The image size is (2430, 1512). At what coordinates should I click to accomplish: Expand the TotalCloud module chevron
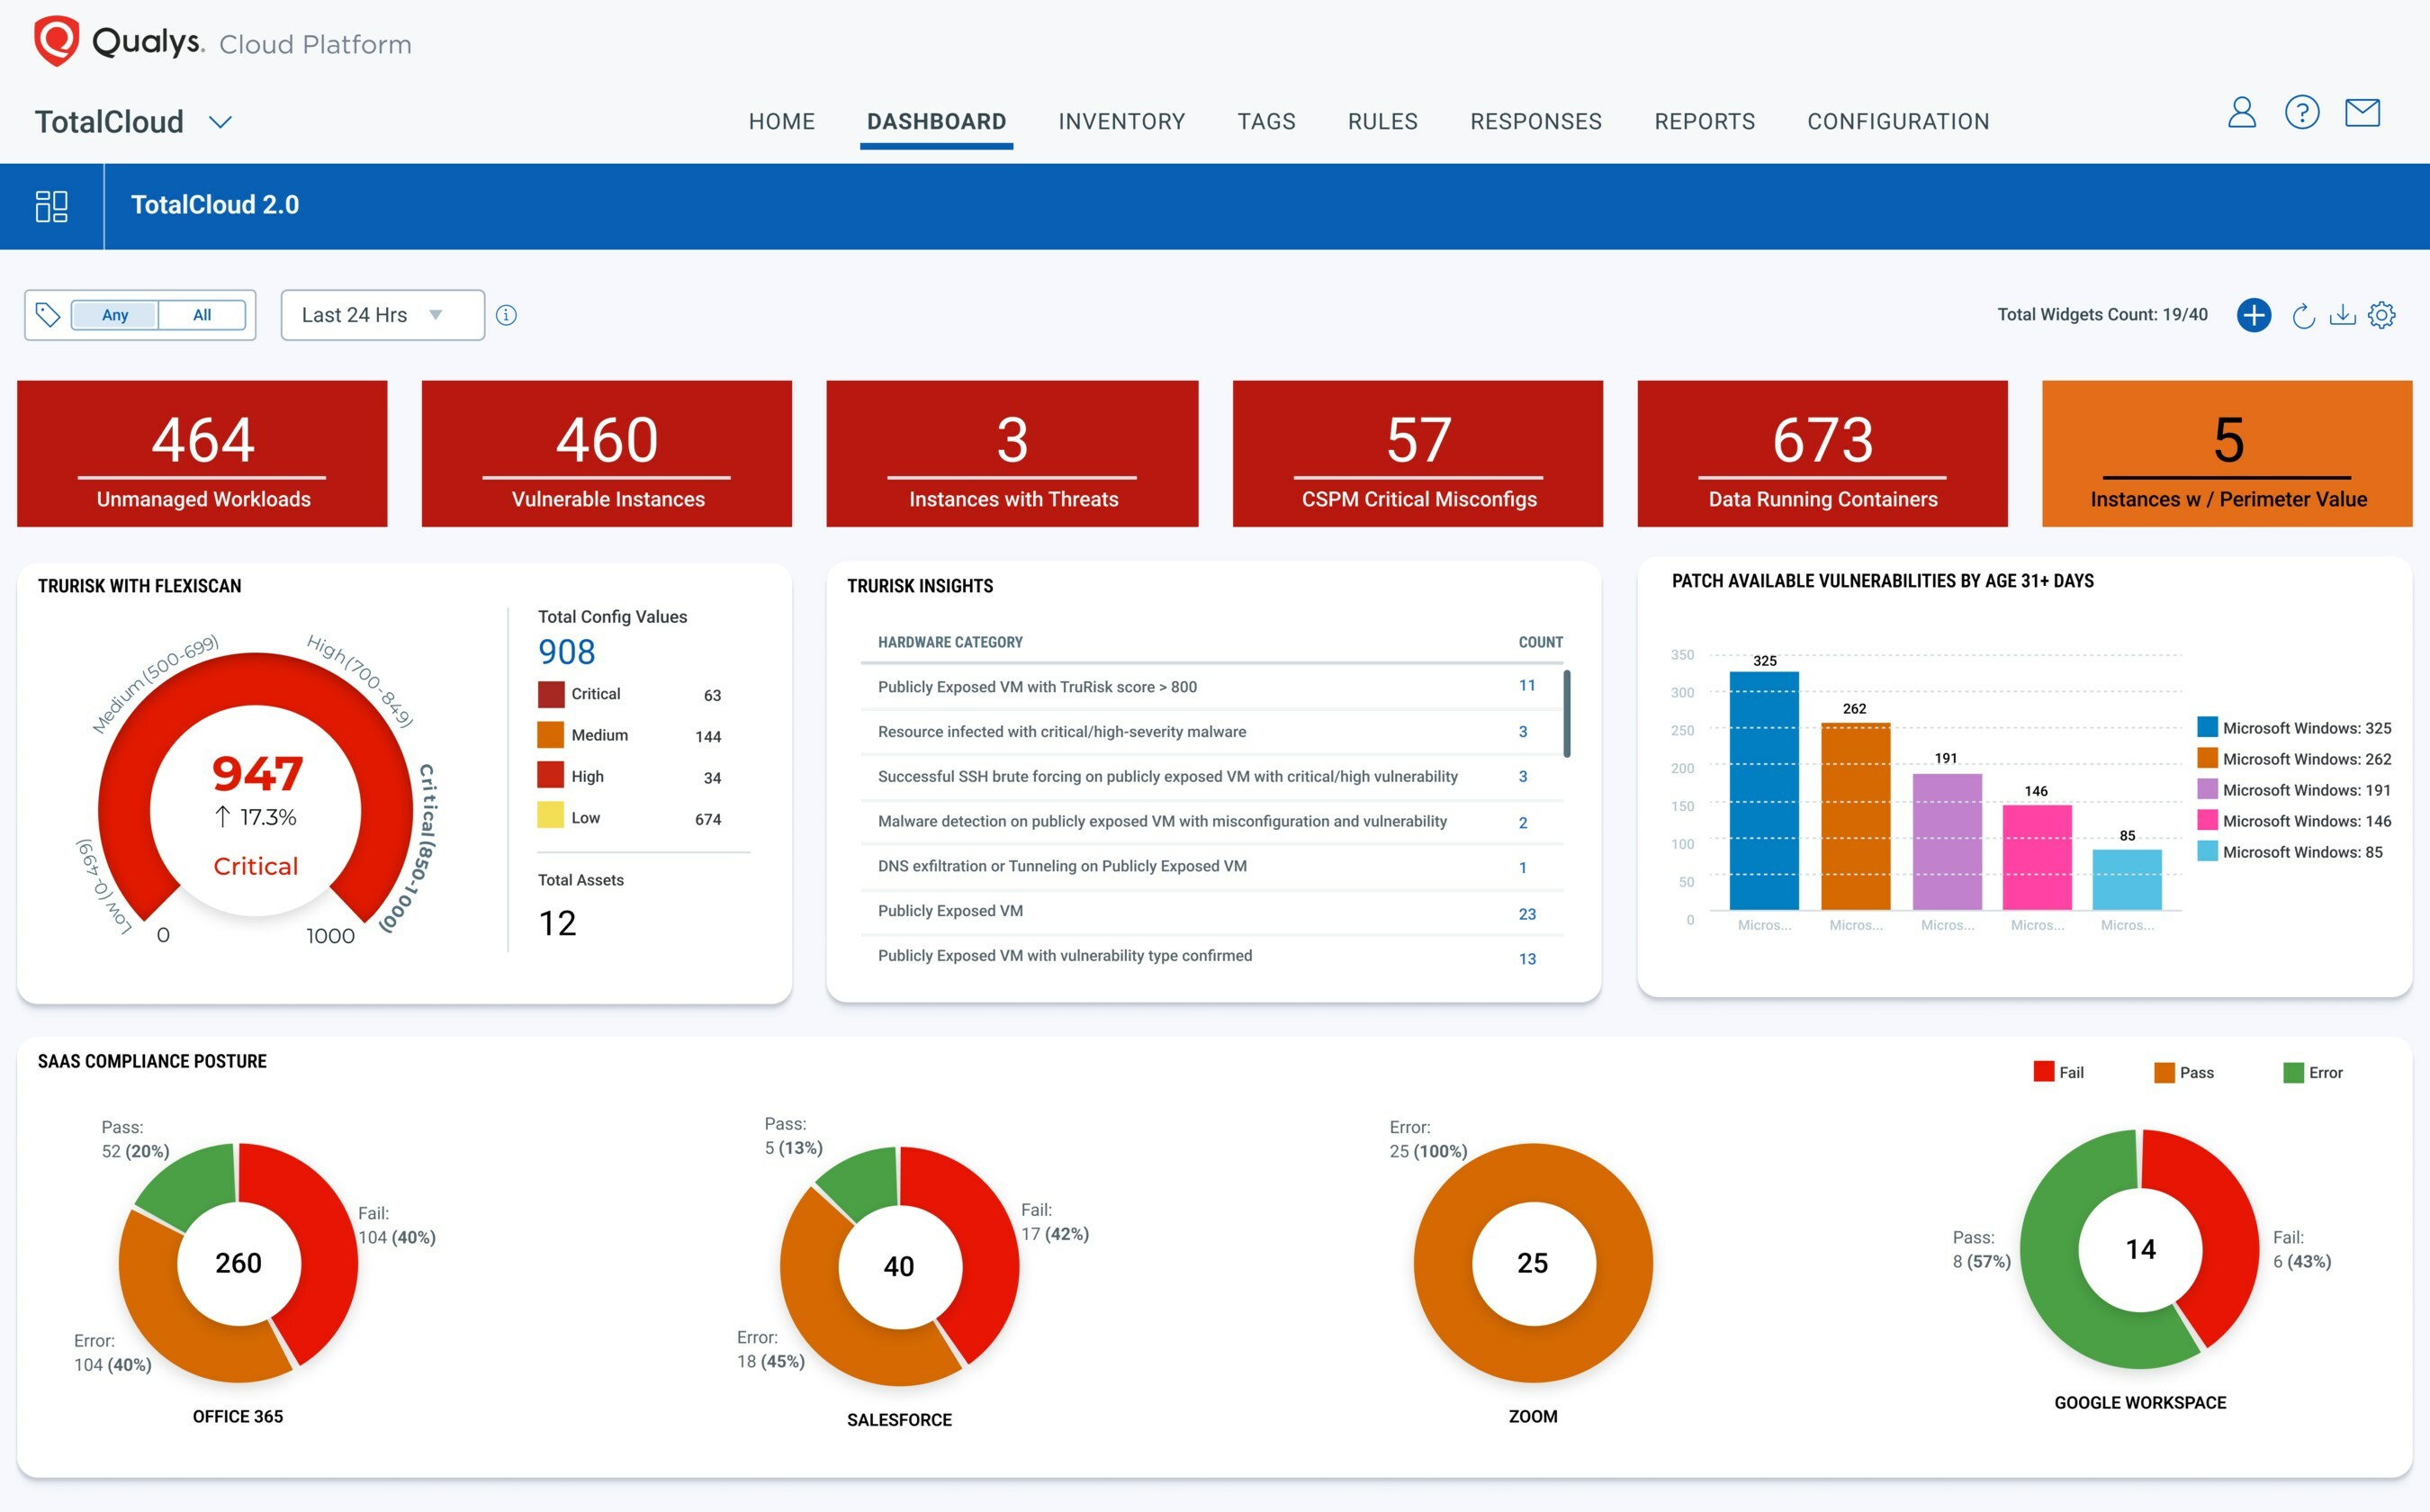coord(220,122)
